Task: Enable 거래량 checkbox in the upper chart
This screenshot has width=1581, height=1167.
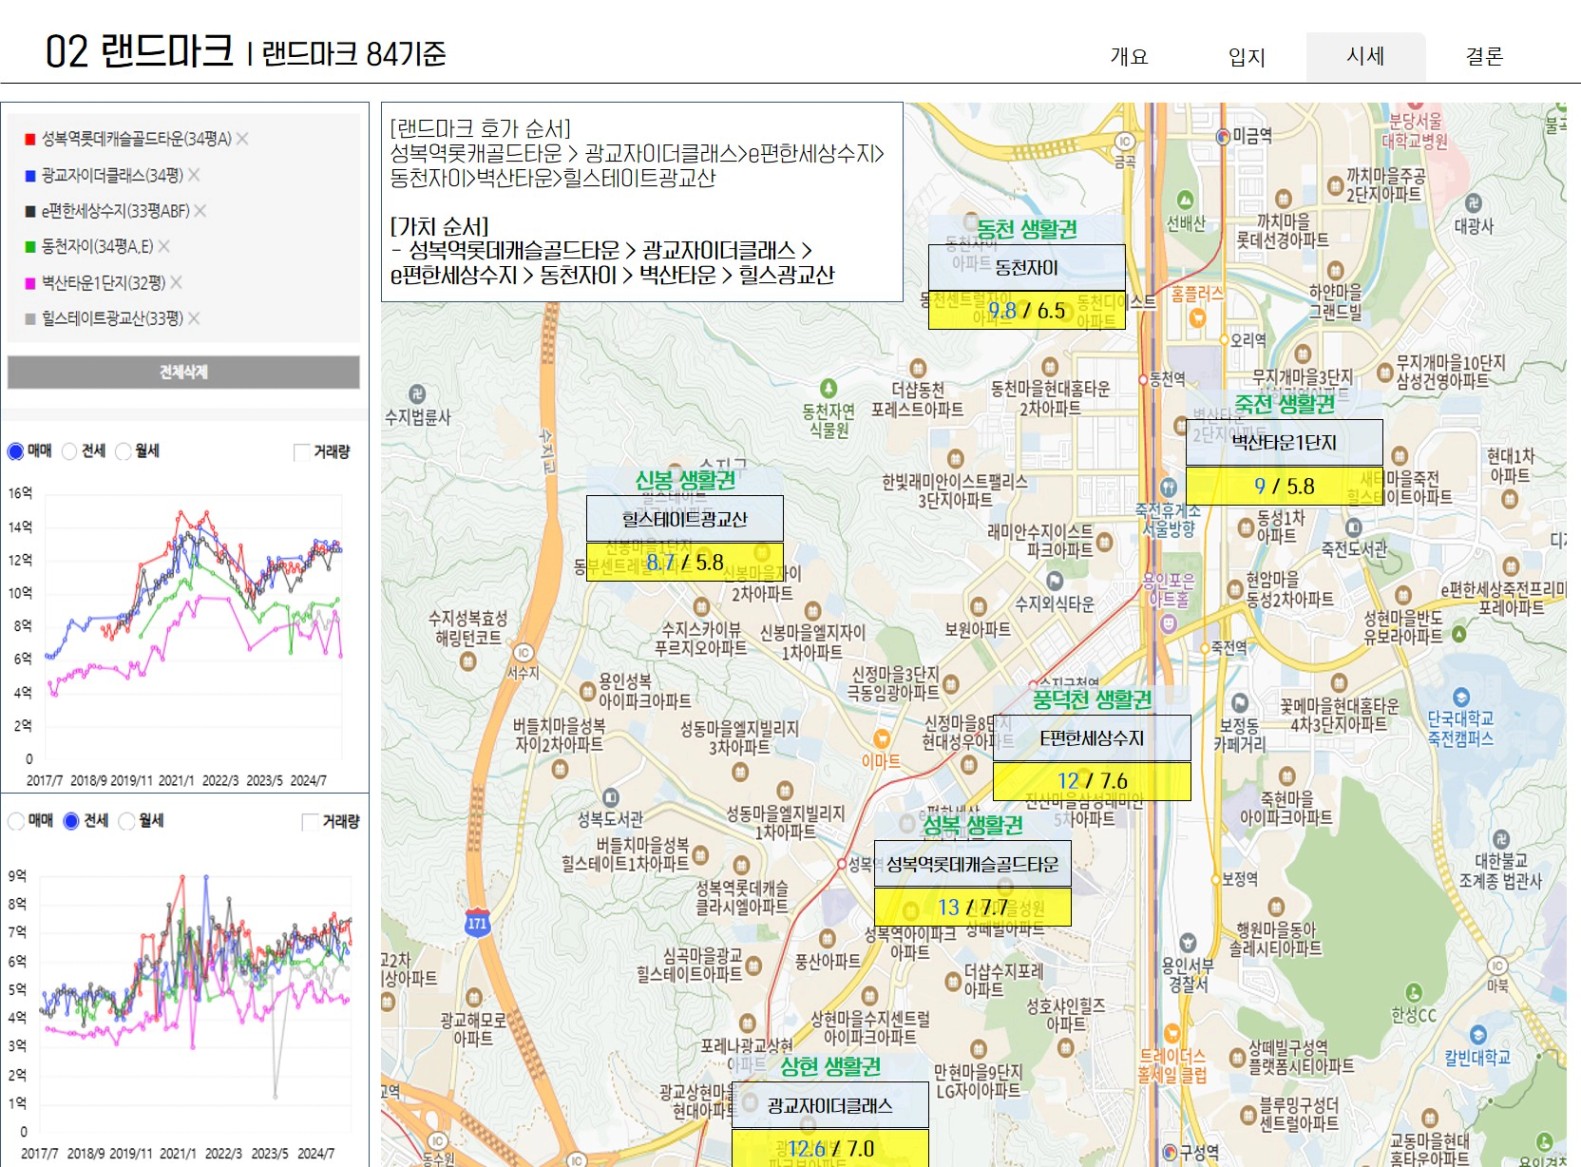Action: [x=301, y=452]
